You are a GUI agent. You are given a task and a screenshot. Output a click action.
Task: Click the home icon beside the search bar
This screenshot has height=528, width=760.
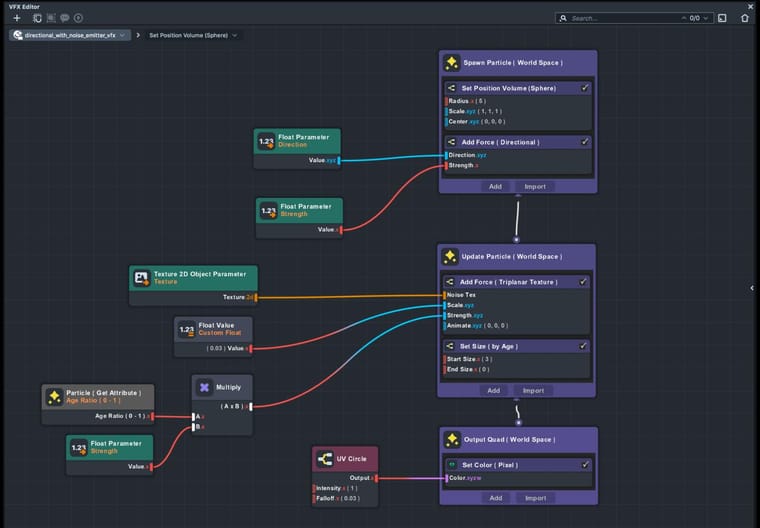(745, 18)
